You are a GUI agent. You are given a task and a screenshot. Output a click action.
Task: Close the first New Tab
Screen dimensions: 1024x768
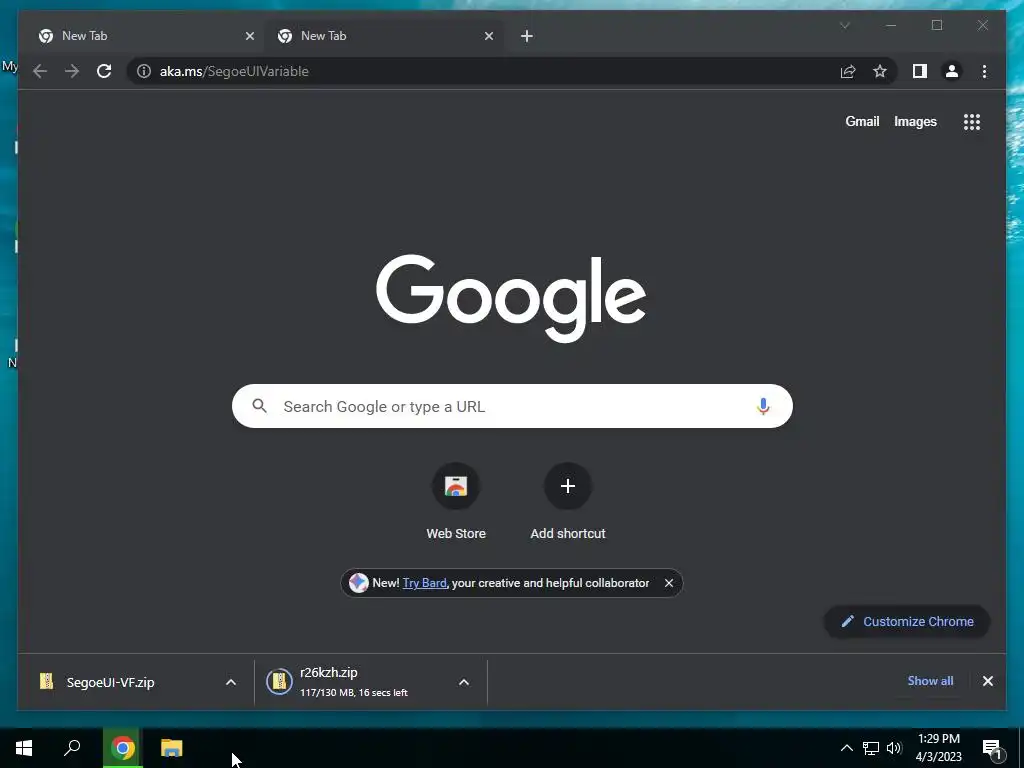(x=249, y=36)
